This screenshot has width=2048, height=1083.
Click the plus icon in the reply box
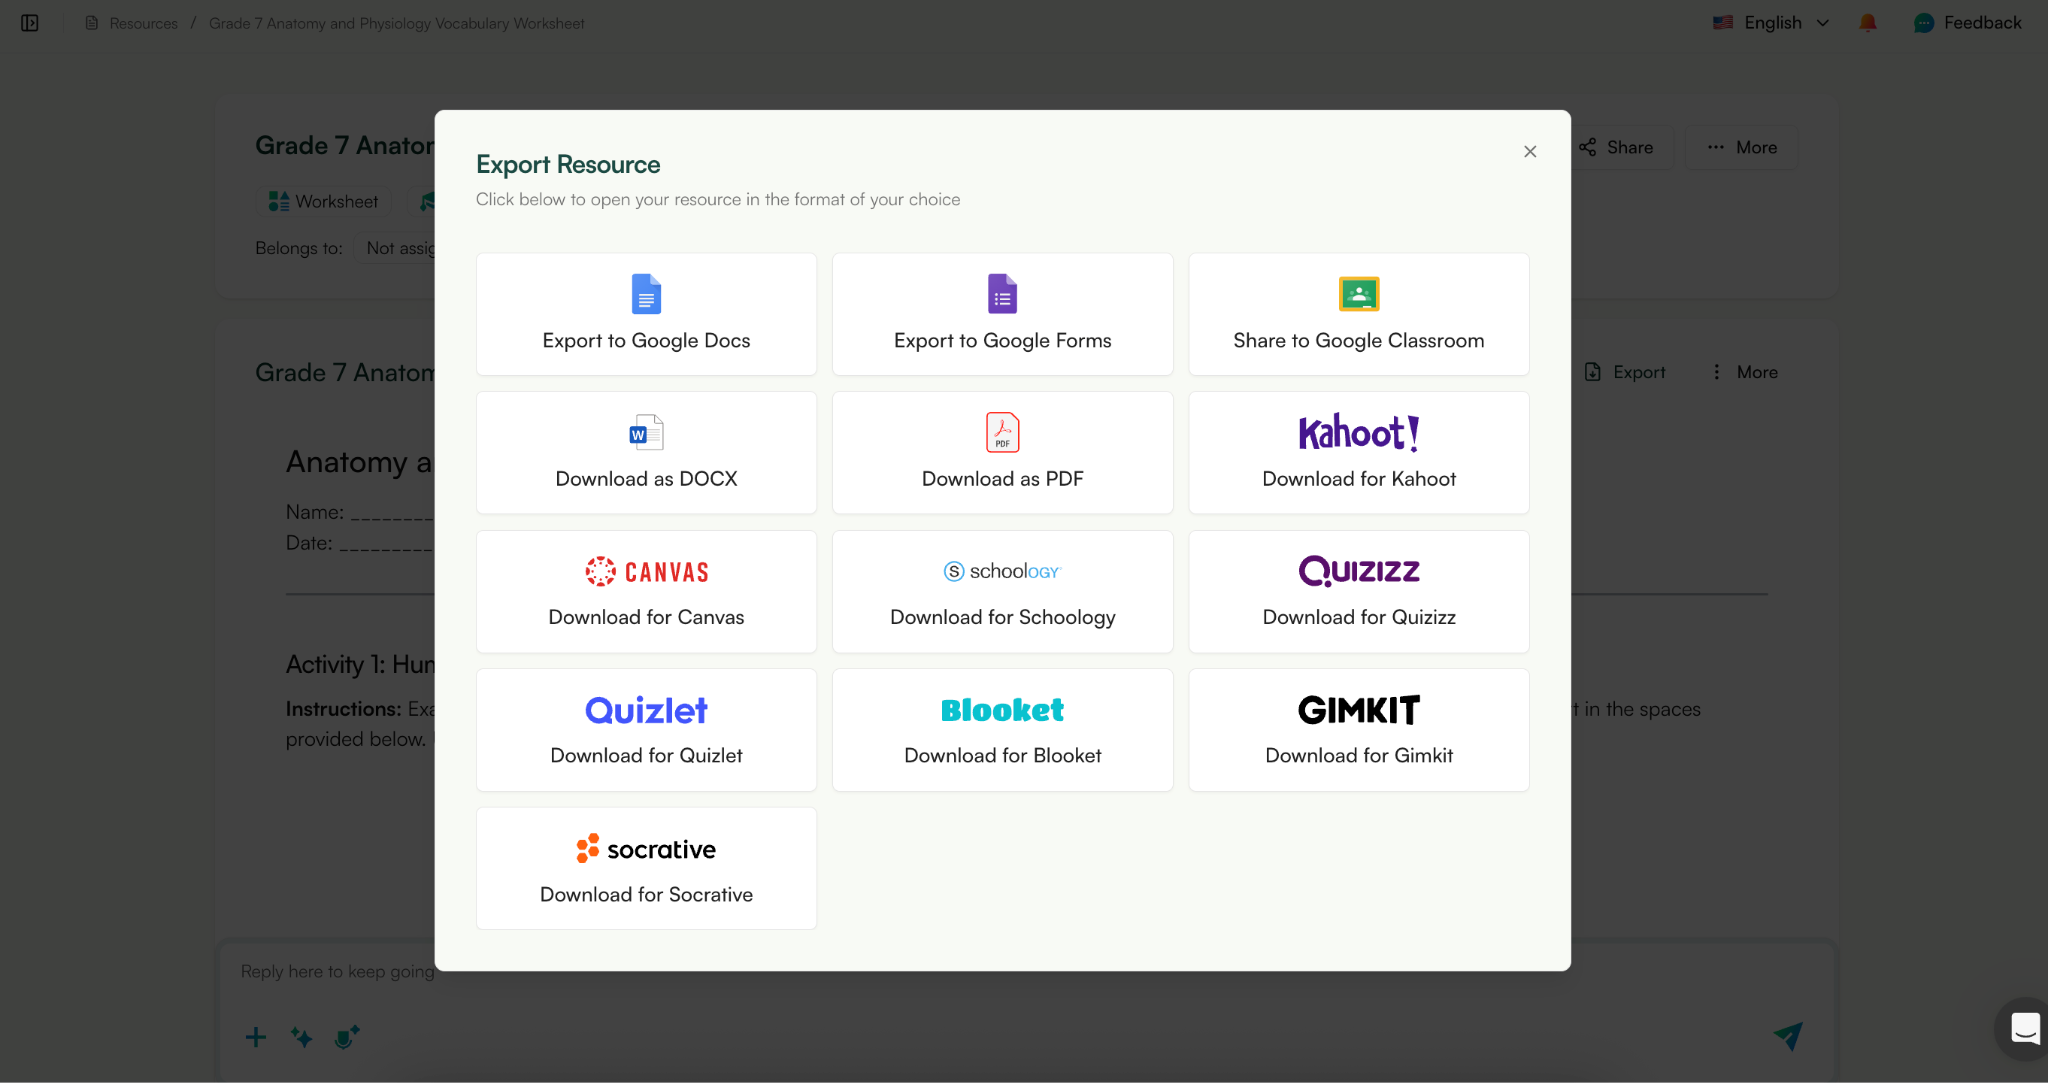tap(256, 1037)
